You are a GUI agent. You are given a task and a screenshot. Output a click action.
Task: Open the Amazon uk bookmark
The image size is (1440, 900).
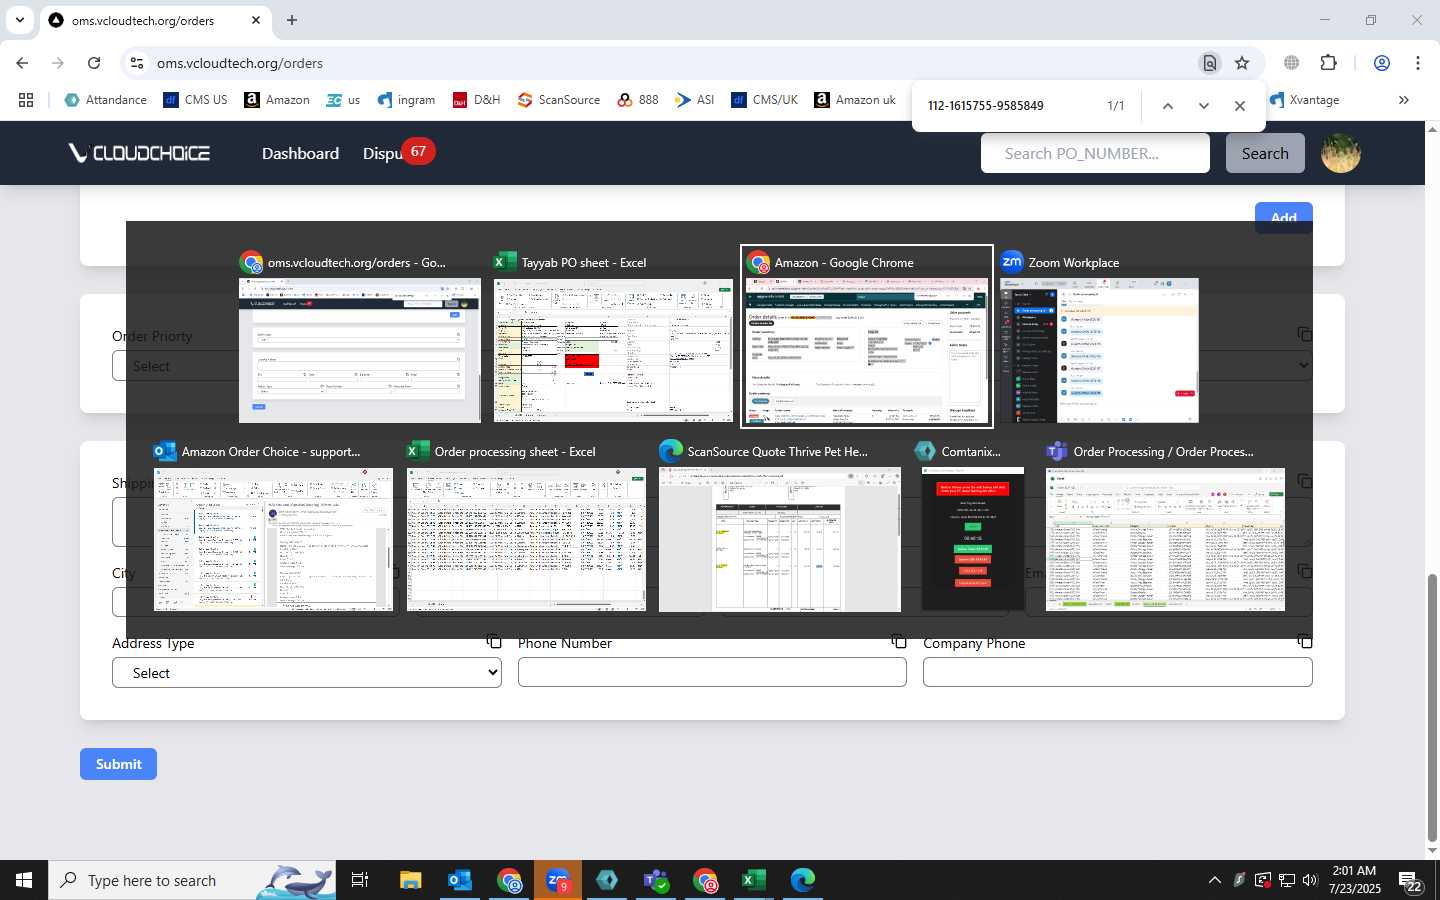point(855,100)
